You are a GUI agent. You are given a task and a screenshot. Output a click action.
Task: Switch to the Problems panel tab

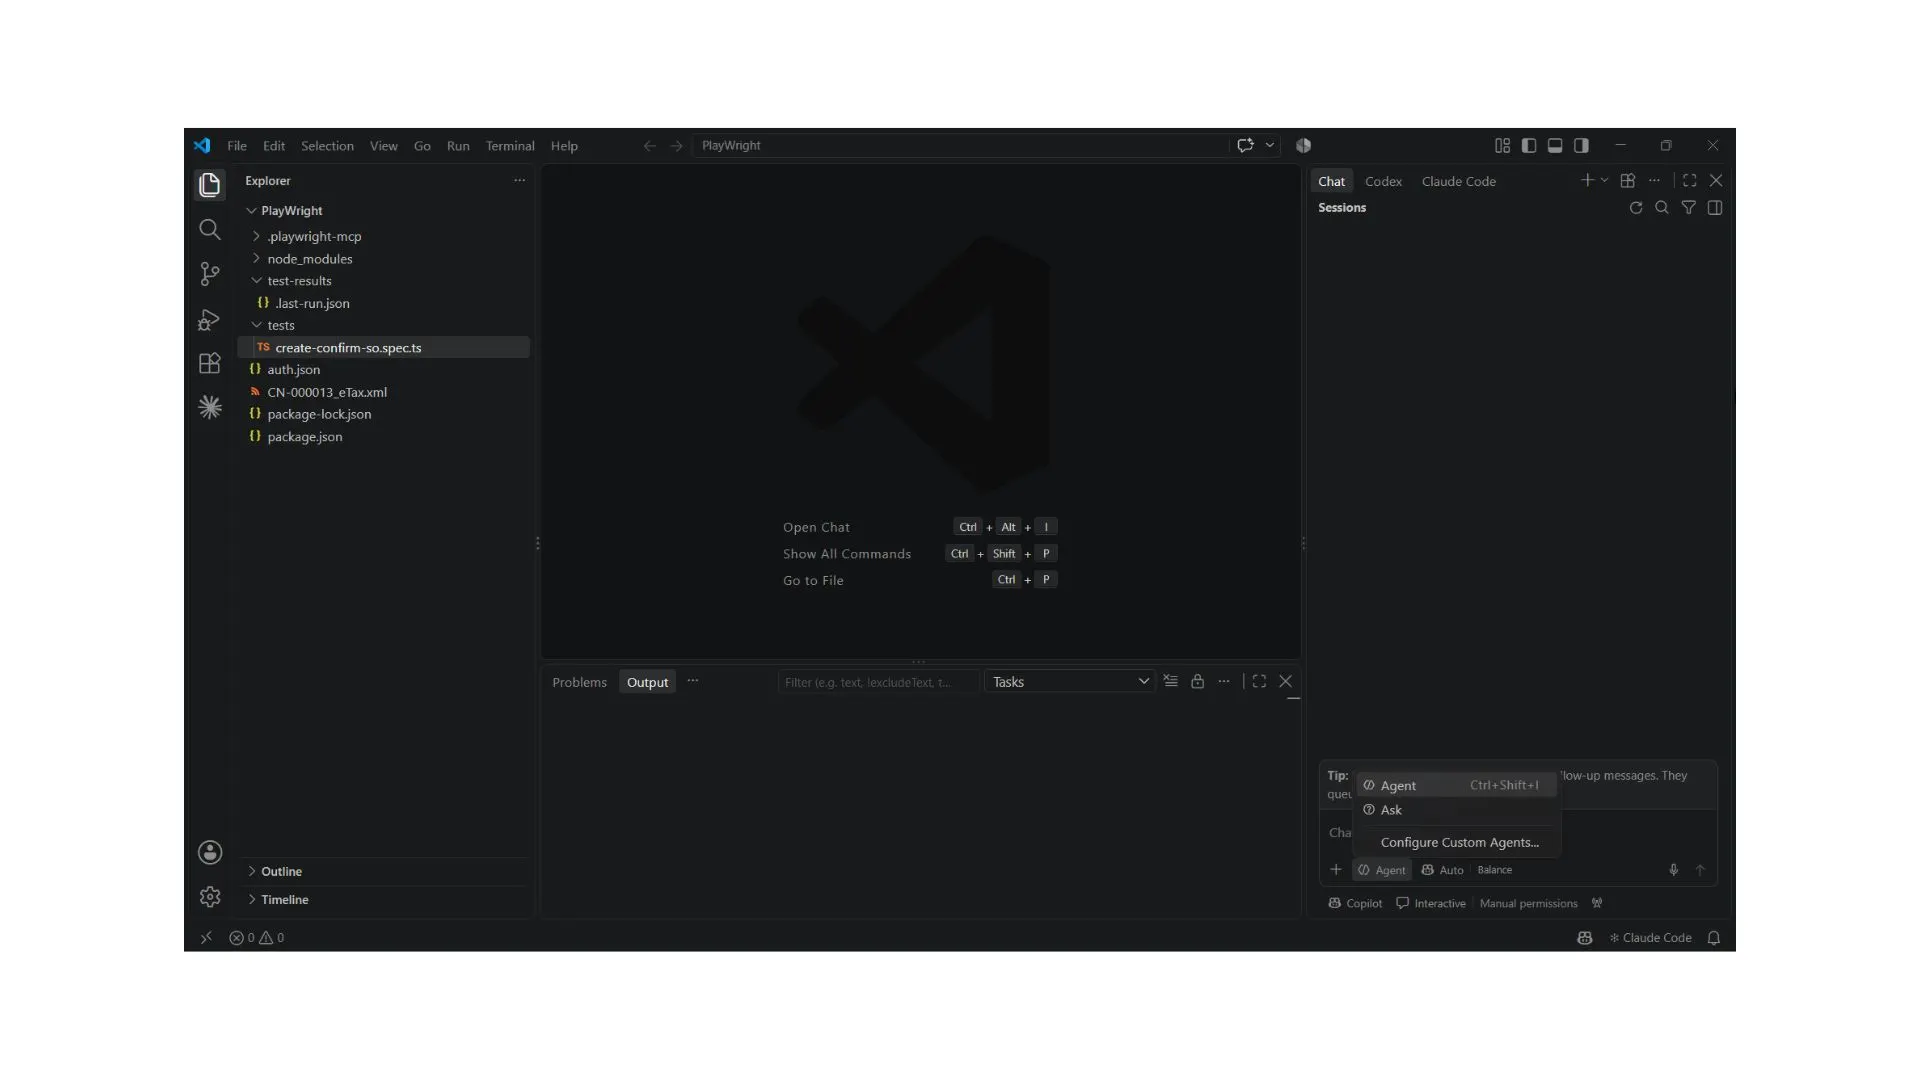click(579, 683)
